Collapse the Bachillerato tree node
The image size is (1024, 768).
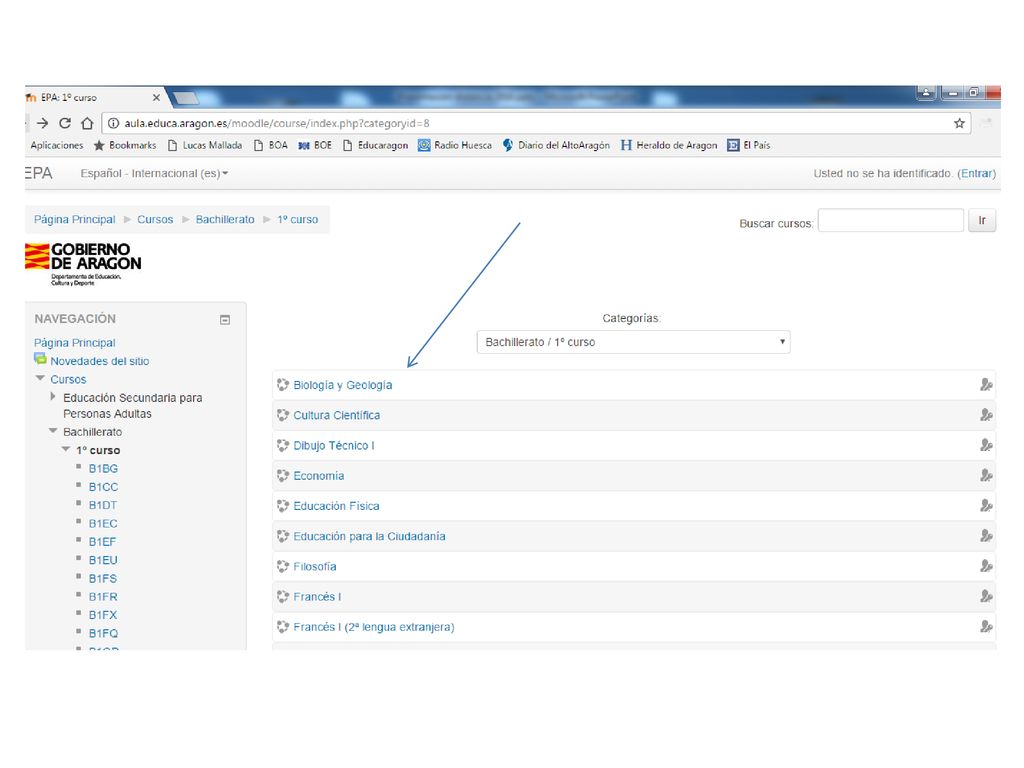[x=53, y=430]
